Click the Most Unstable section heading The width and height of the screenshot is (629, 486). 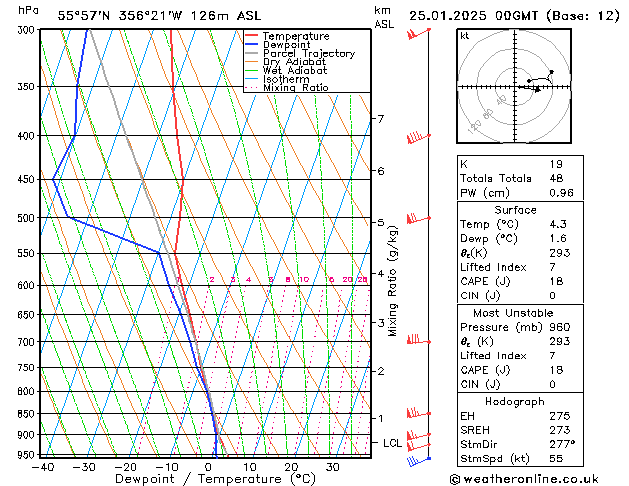pos(513,313)
